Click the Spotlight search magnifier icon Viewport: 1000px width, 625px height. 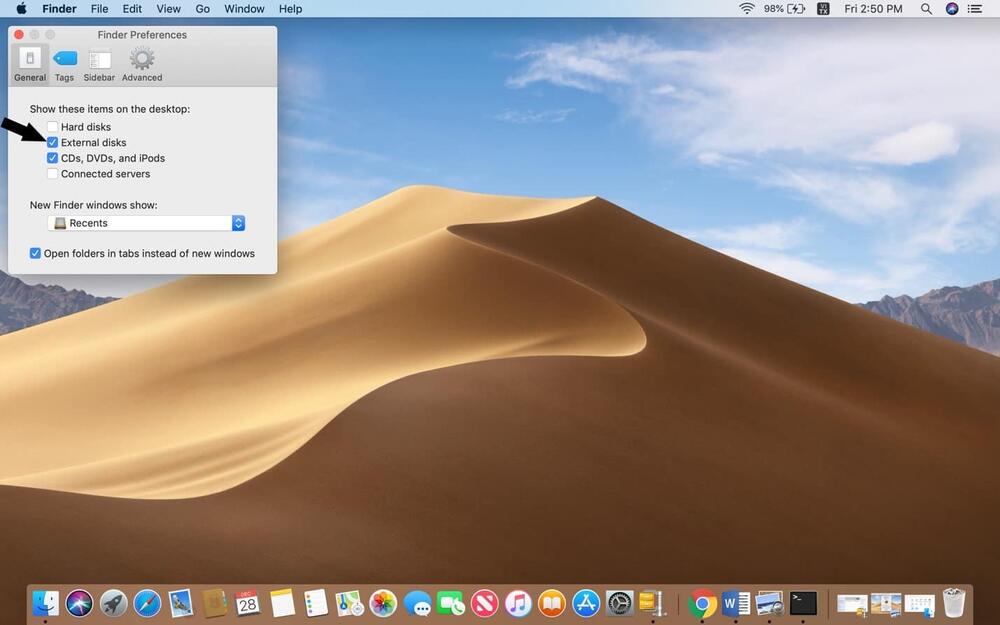(x=926, y=9)
